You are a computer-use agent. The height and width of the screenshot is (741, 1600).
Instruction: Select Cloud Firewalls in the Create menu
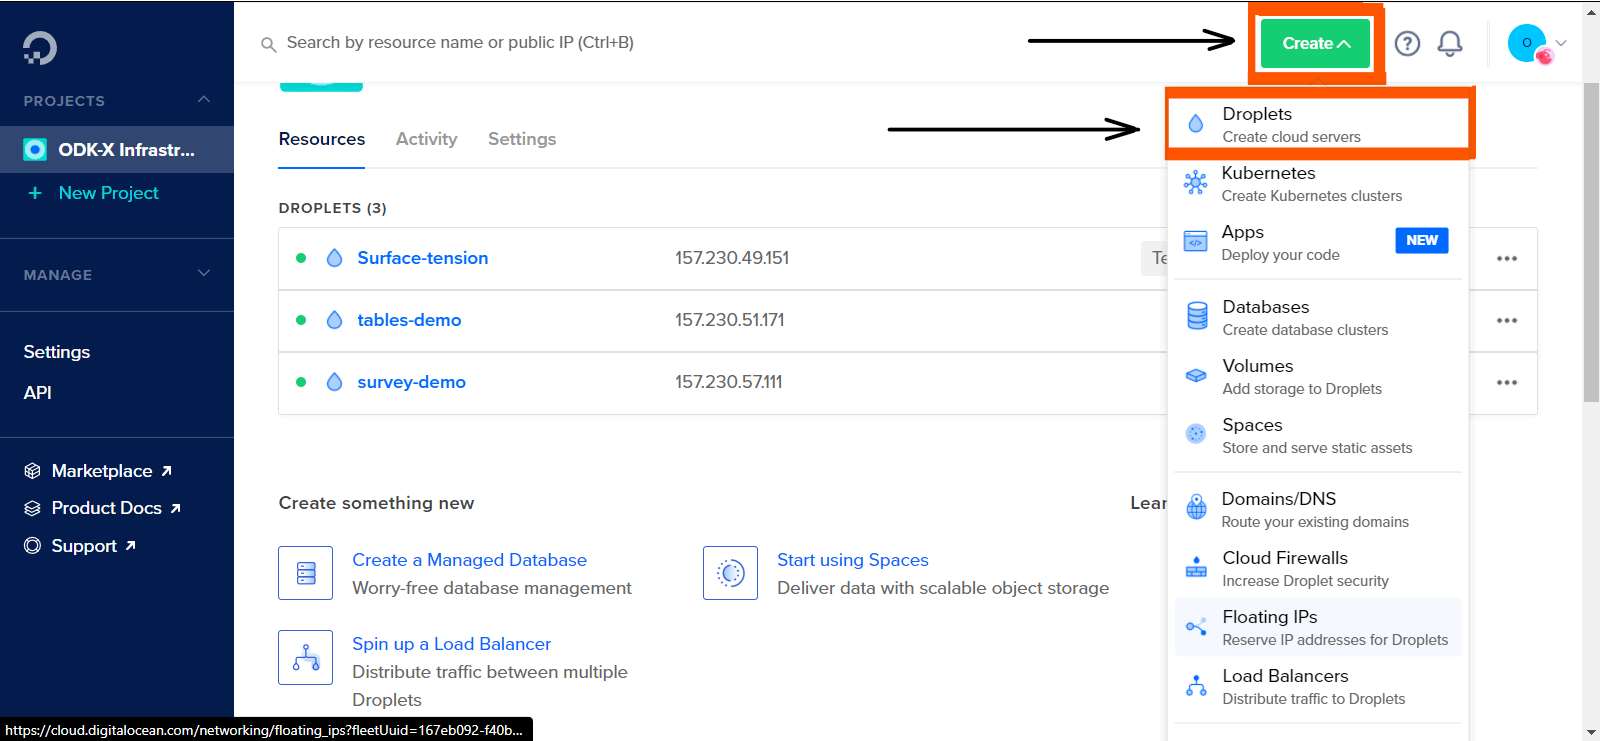(1318, 568)
